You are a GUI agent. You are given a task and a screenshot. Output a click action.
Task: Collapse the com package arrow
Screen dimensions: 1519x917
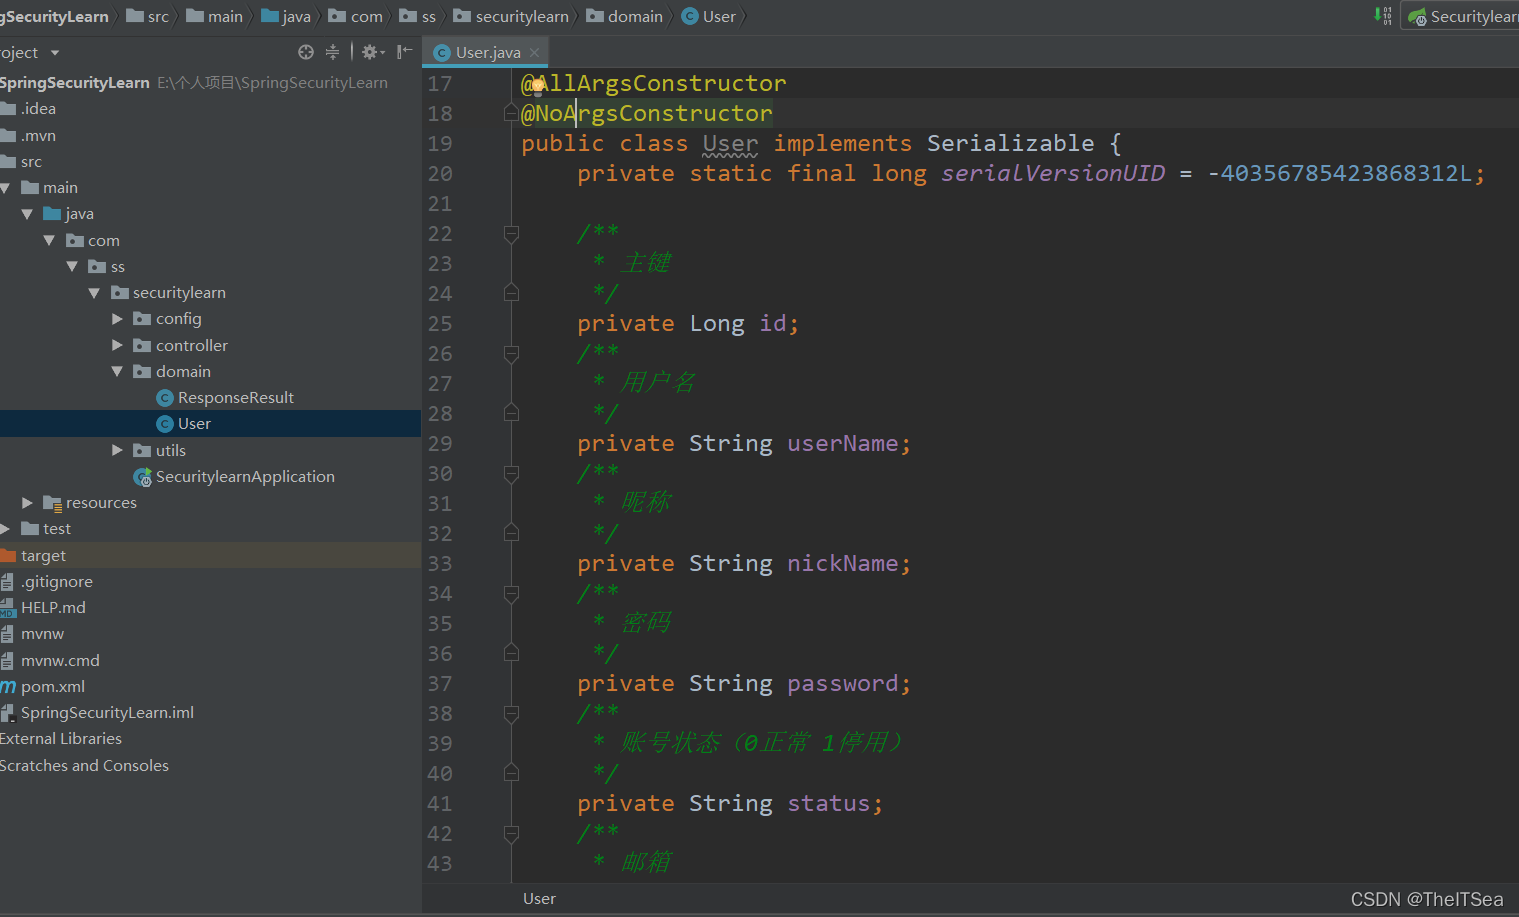(49, 240)
